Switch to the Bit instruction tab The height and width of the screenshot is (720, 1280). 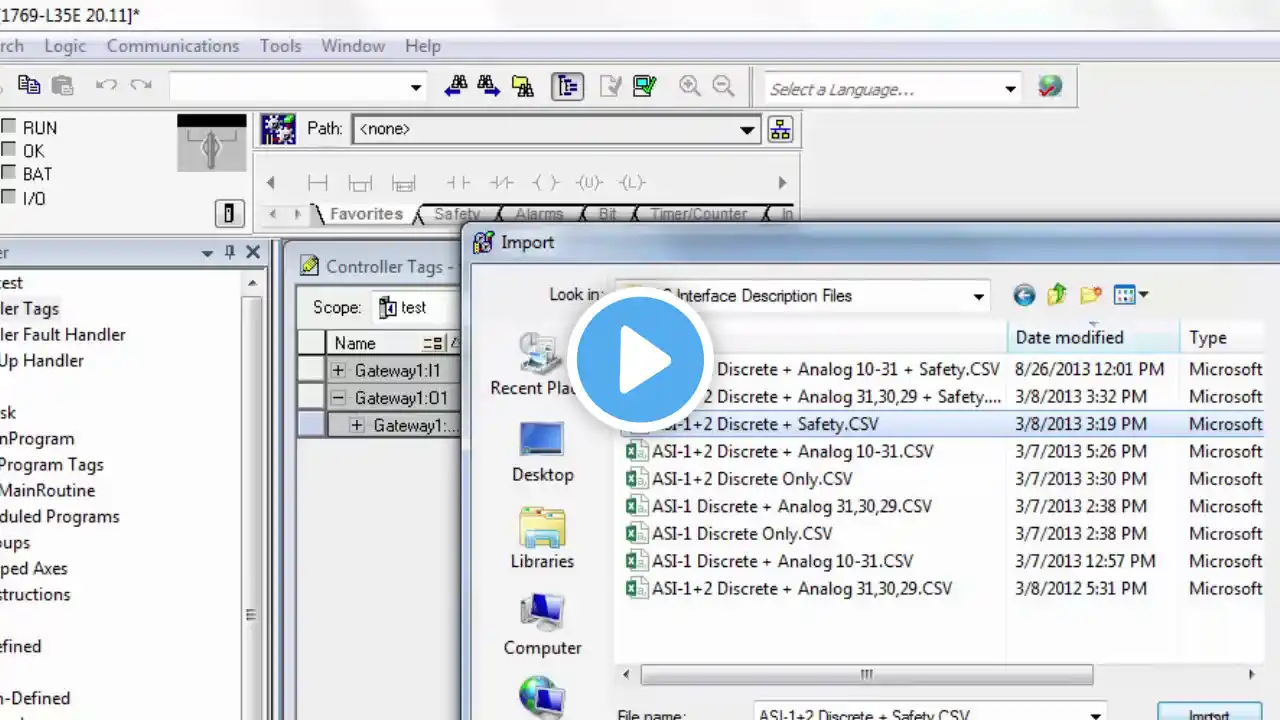tap(608, 214)
